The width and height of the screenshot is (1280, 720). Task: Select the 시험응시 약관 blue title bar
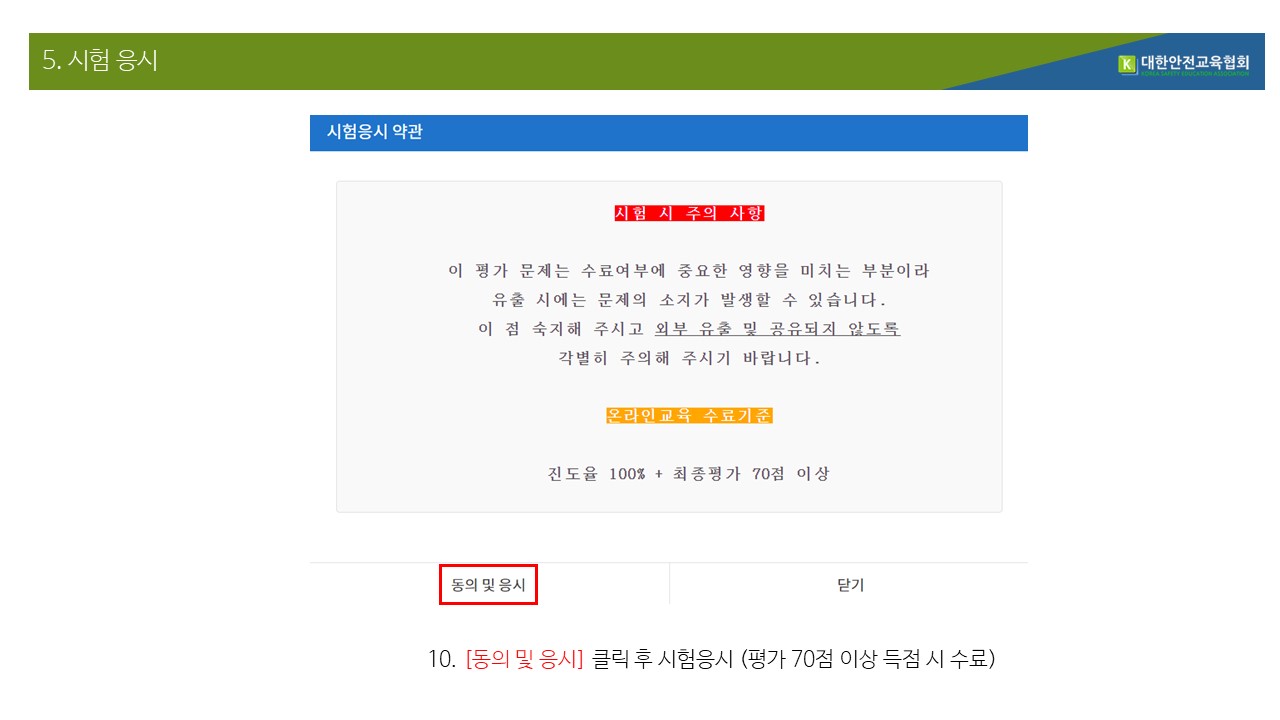[668, 132]
